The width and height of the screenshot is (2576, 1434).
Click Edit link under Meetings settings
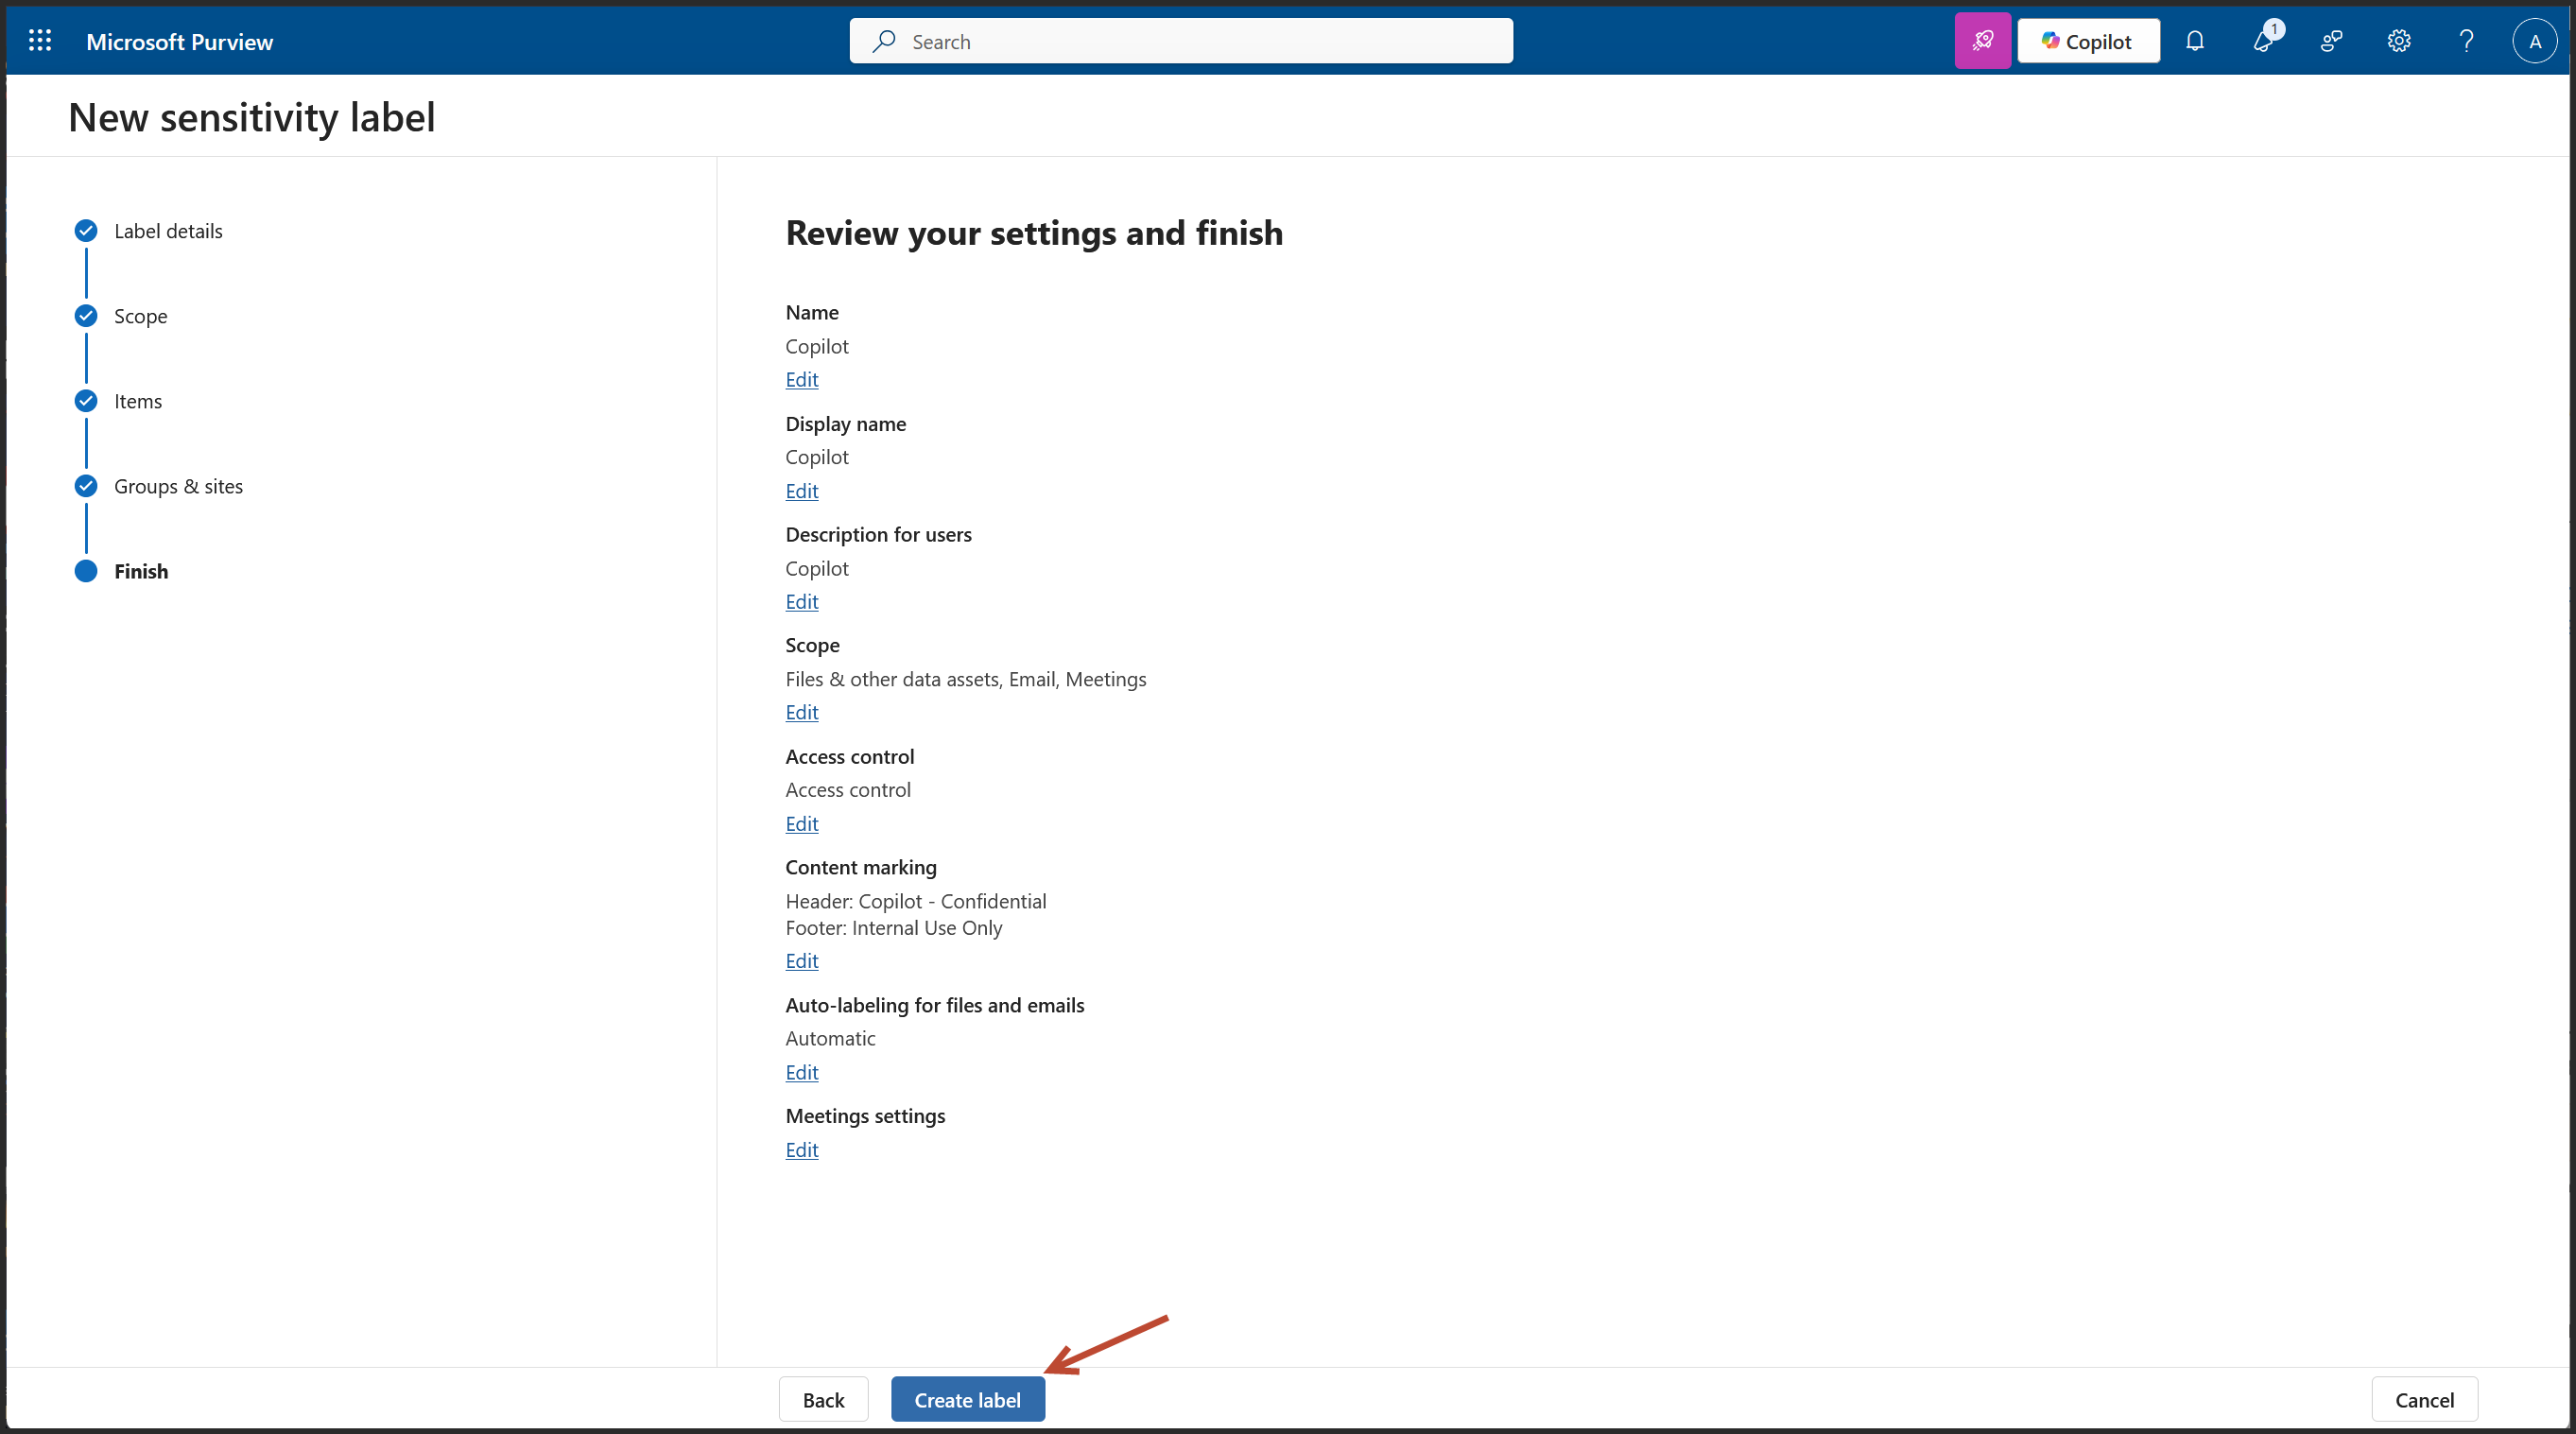(801, 1150)
